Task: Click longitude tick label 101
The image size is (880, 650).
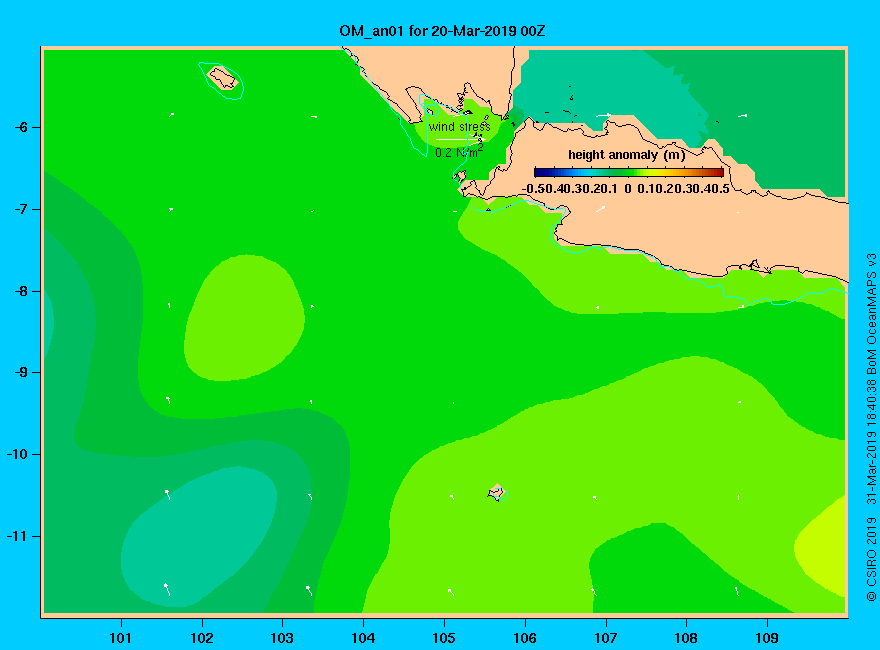Action: (121, 638)
